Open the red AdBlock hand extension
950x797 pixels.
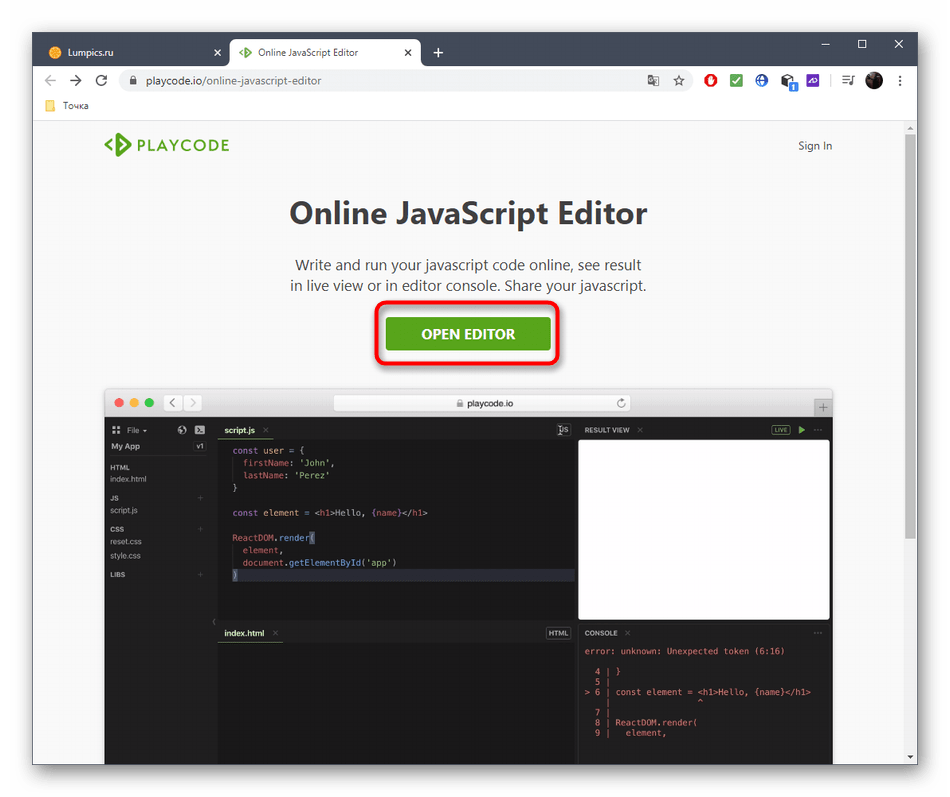[x=711, y=81]
